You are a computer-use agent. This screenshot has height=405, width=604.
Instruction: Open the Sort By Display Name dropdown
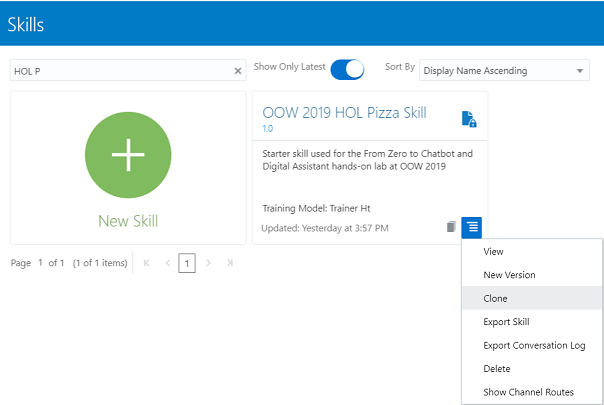pos(504,71)
